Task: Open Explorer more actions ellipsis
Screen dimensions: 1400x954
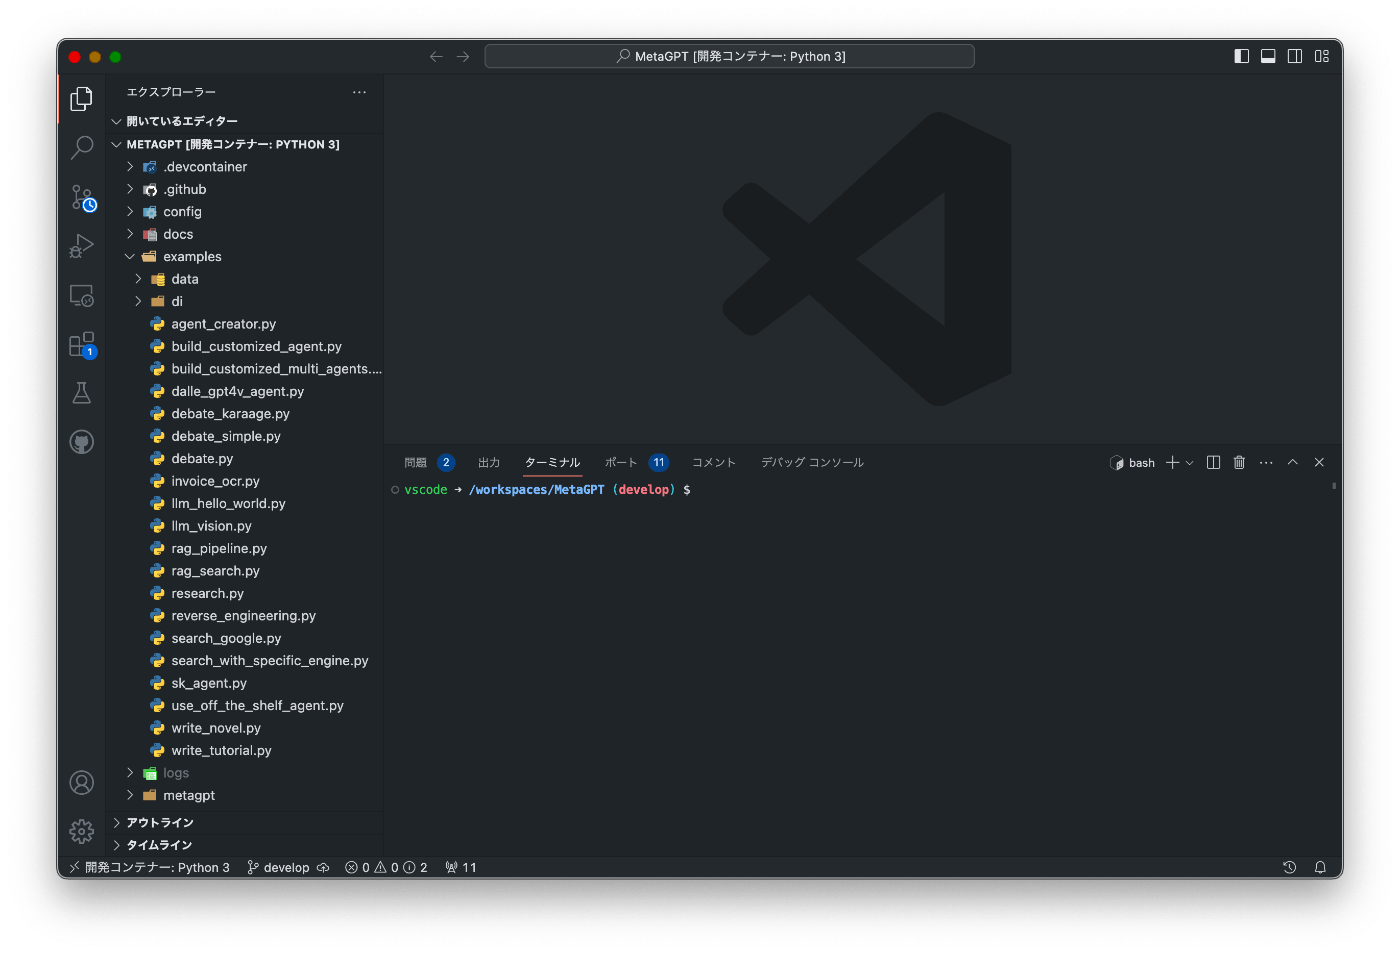Action: tap(359, 92)
